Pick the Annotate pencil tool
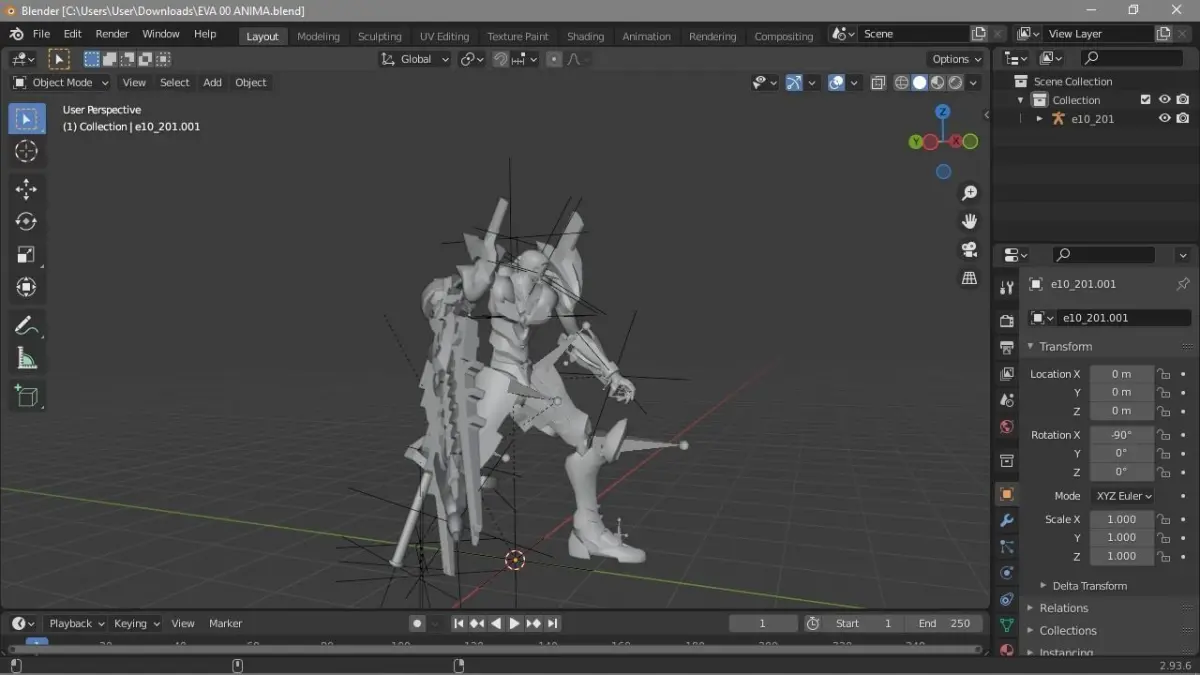Image resolution: width=1200 pixels, height=675 pixels. coord(27,325)
